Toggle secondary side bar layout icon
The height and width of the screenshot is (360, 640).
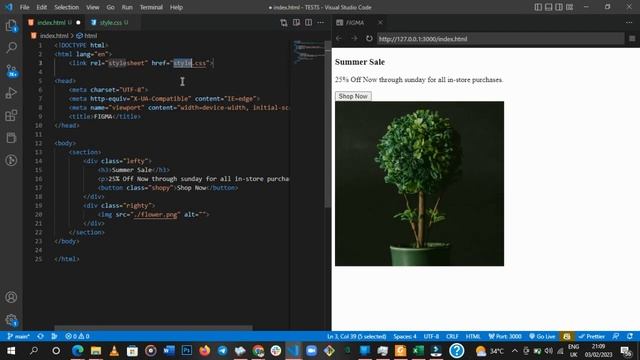click(559, 7)
